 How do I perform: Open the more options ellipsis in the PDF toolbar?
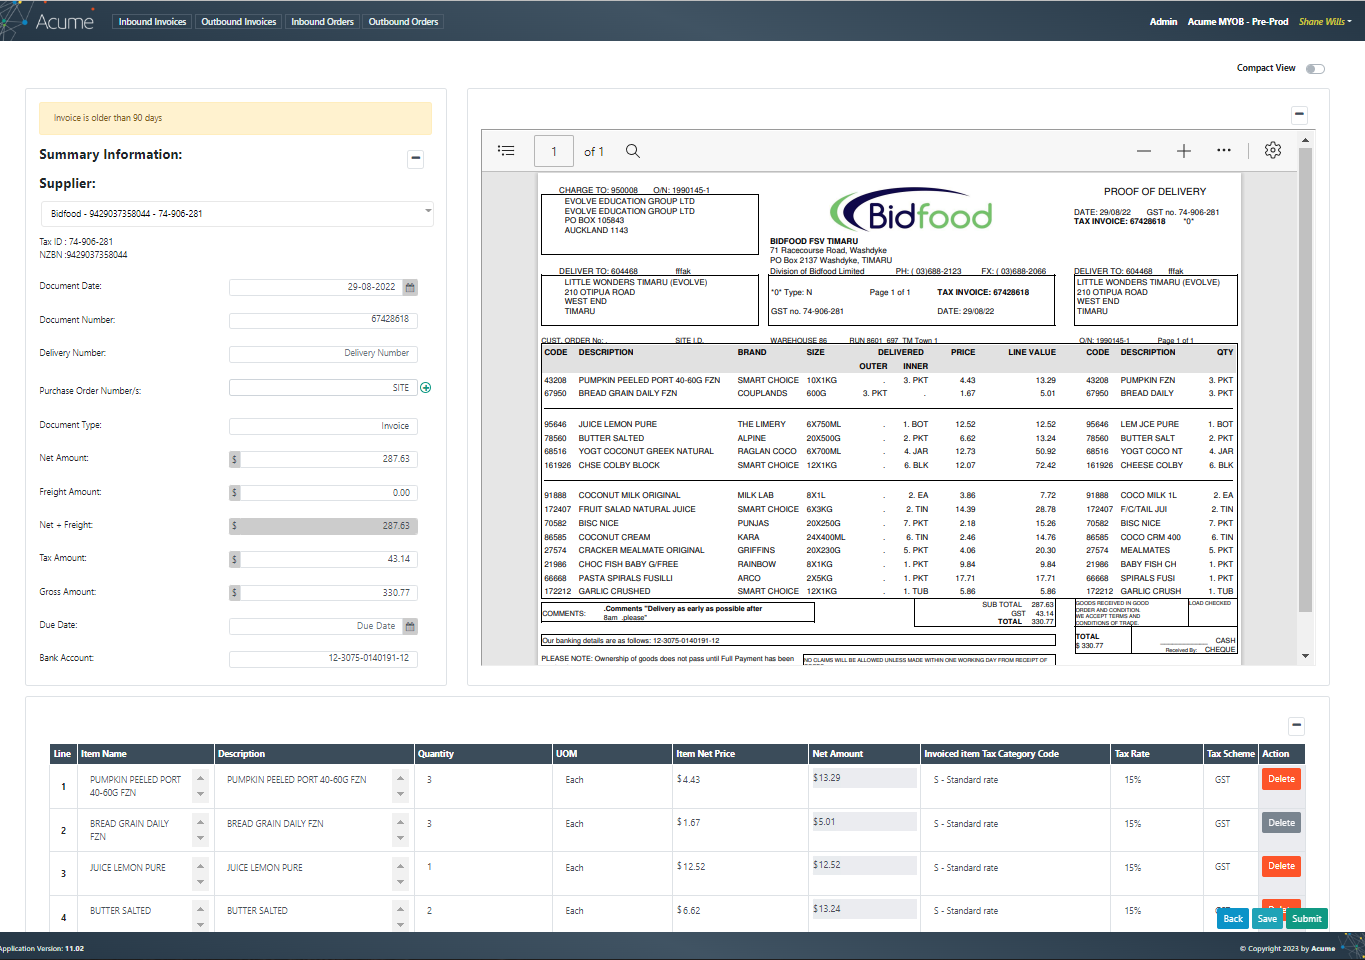[x=1223, y=150]
